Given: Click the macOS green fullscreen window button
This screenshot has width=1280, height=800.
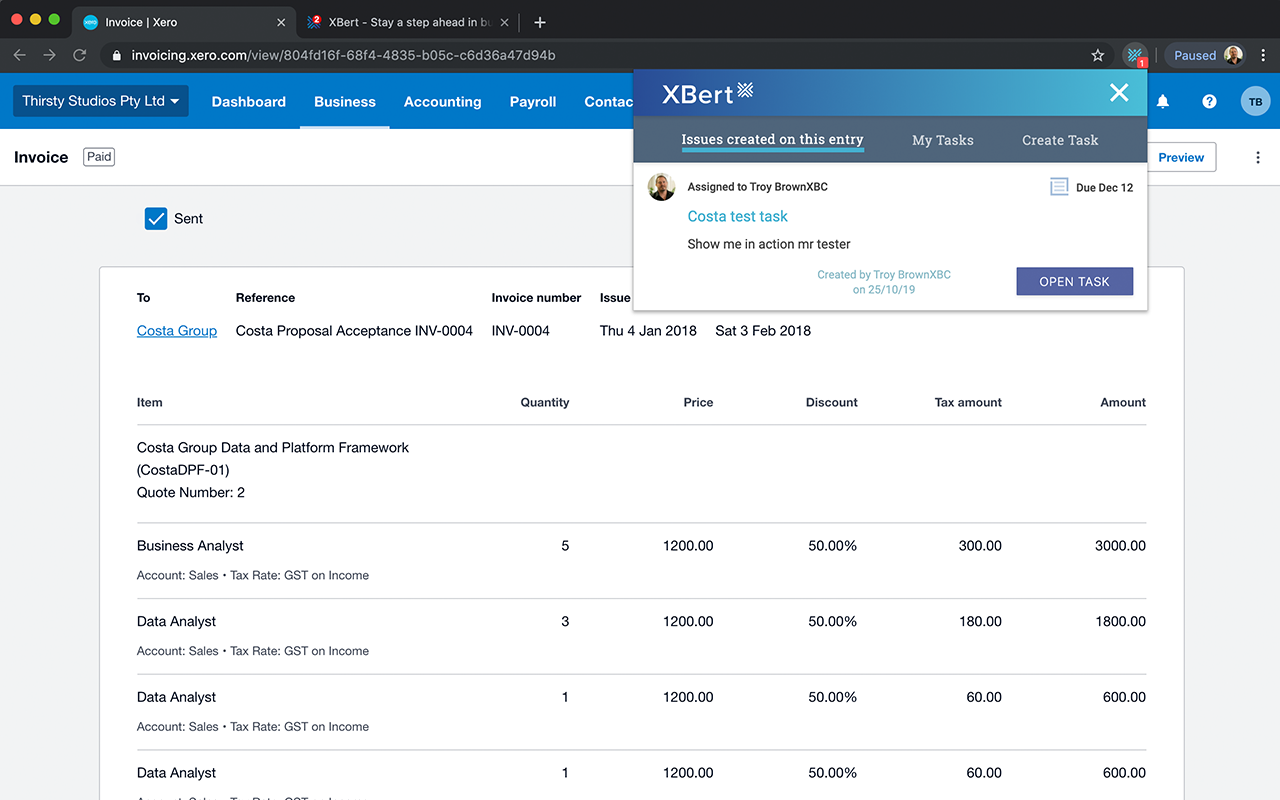Looking at the screenshot, I should 54,20.
